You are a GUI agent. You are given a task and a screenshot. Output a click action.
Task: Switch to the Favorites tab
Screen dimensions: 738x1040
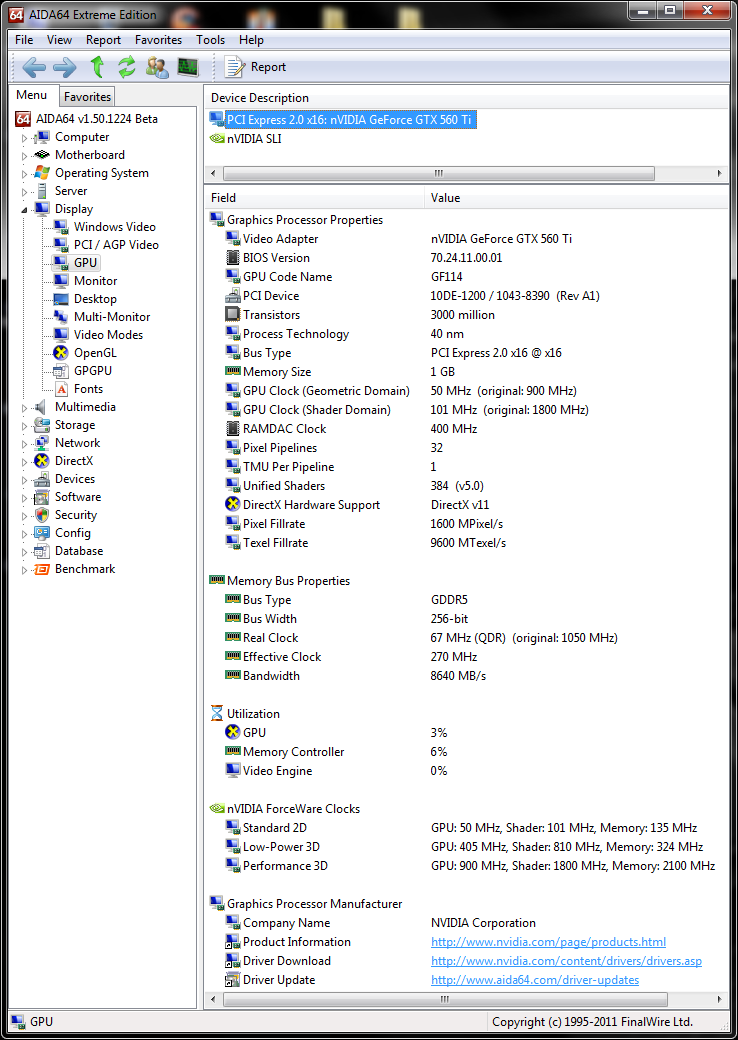point(87,97)
